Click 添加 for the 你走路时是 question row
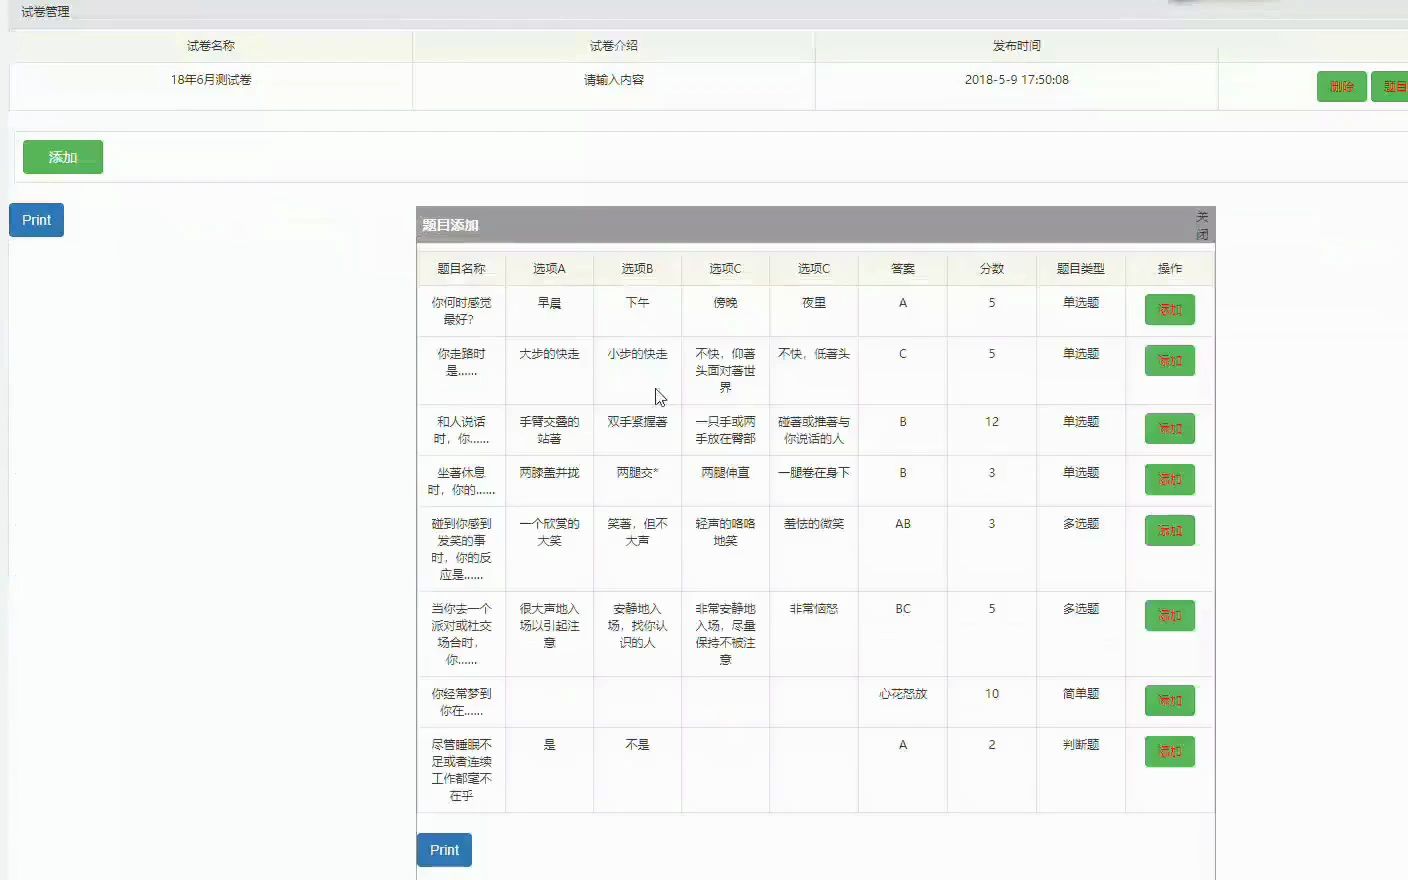Viewport: 1408px width, 880px height. click(x=1169, y=361)
